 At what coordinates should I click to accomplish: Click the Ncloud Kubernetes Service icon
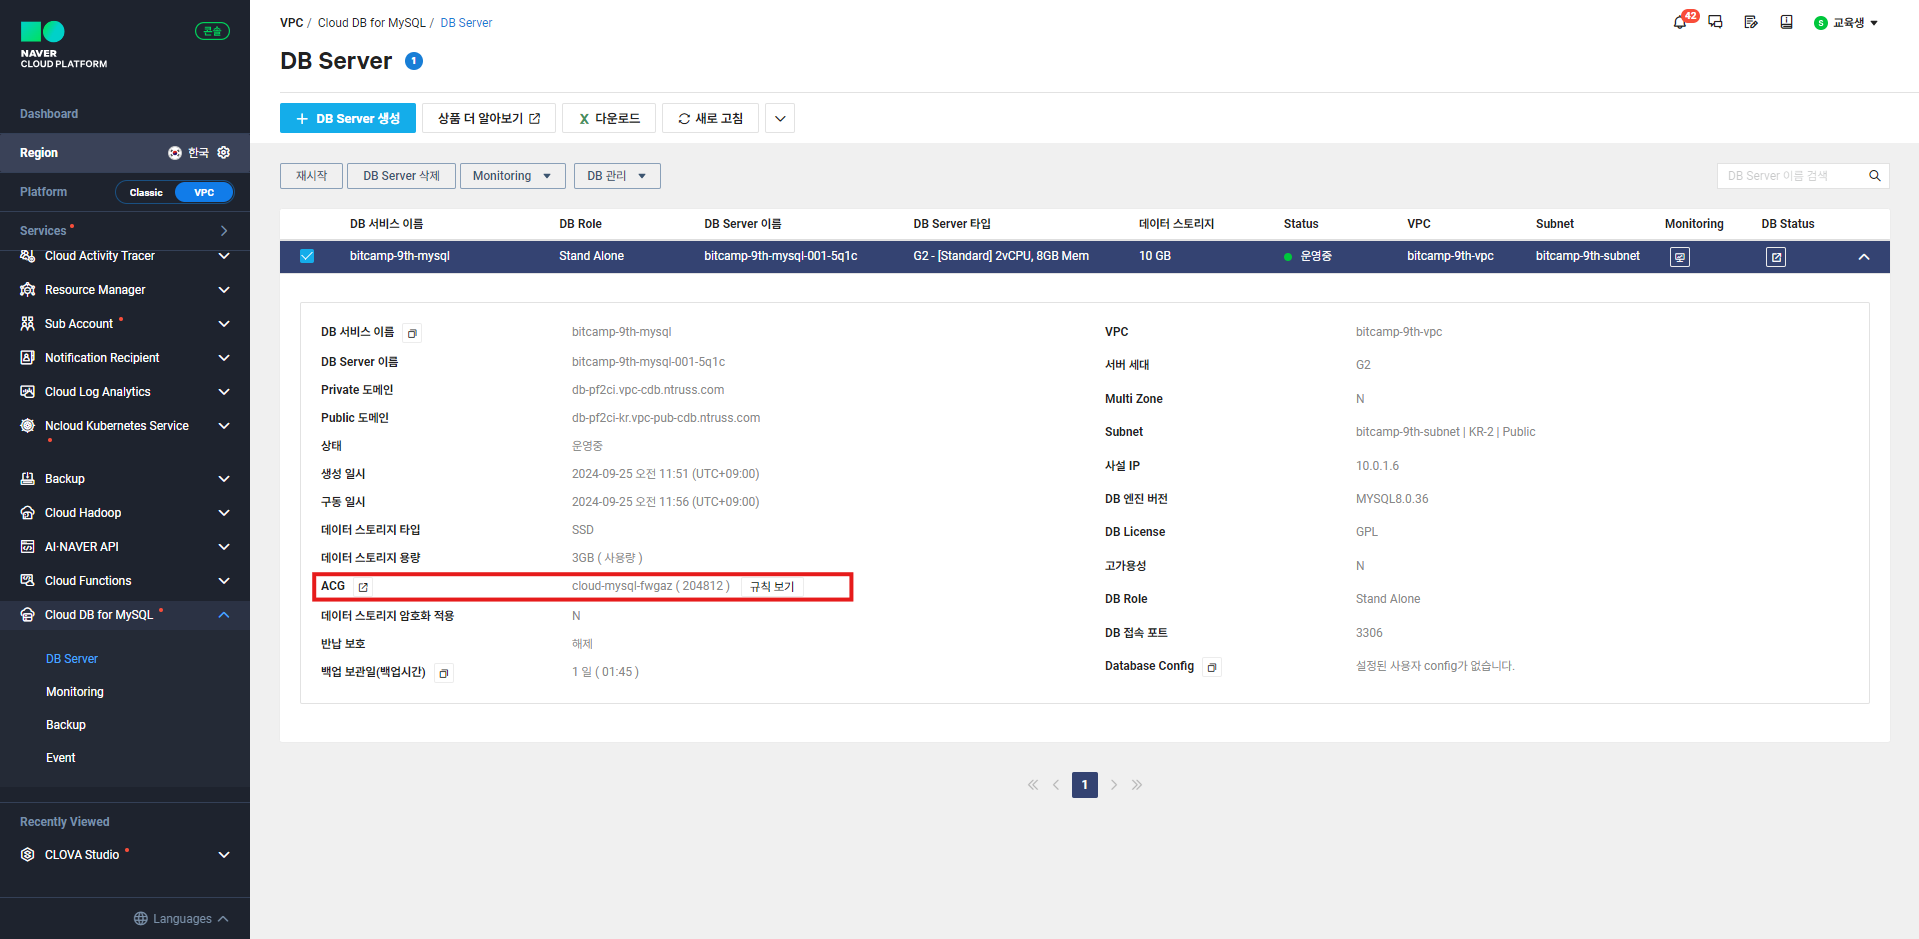pos(28,426)
